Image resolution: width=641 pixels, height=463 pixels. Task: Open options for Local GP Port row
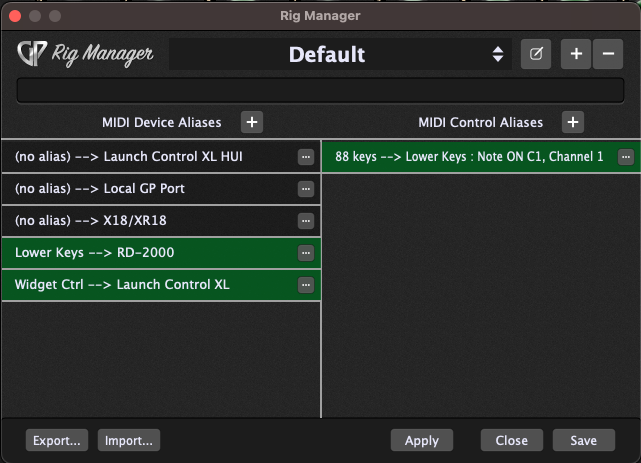[306, 189]
